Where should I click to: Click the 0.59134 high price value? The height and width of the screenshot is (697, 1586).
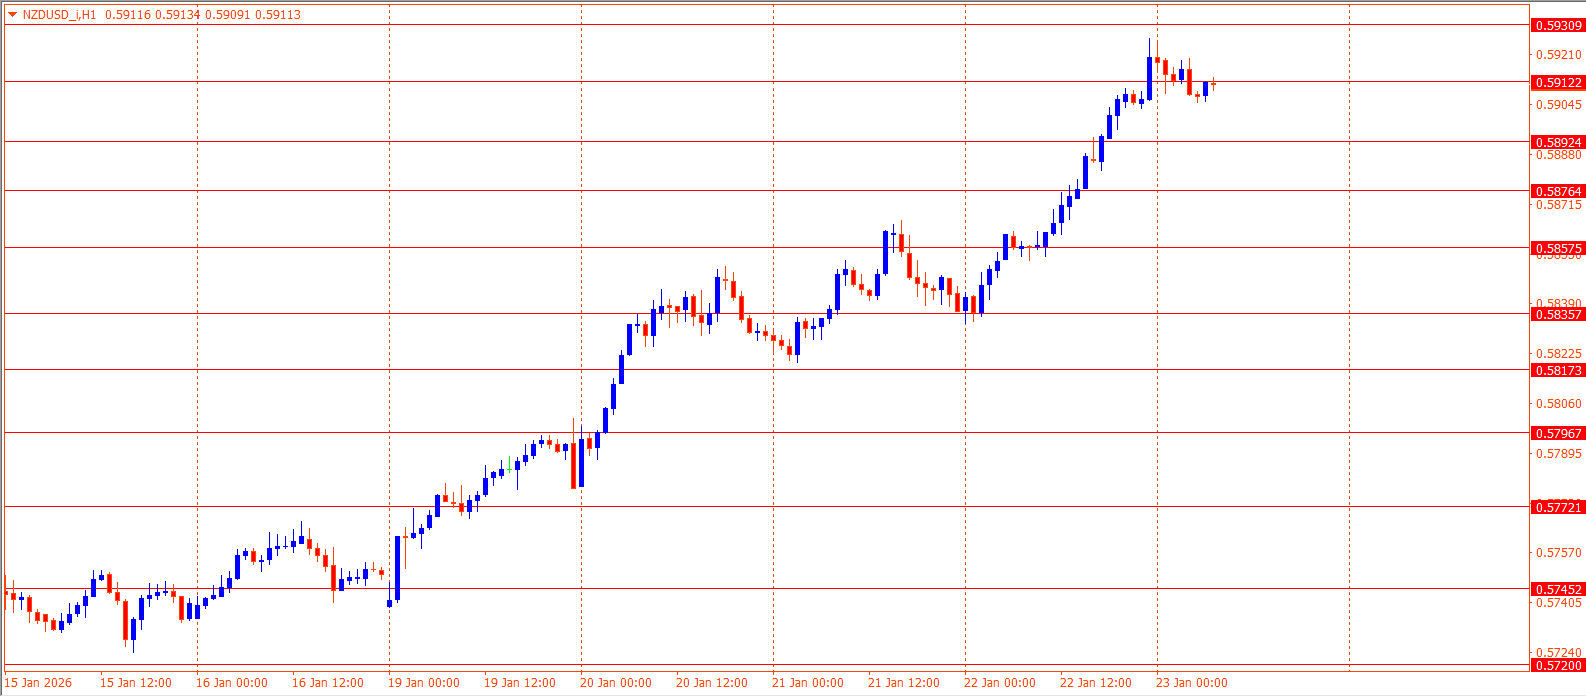pyautogui.click(x=176, y=15)
